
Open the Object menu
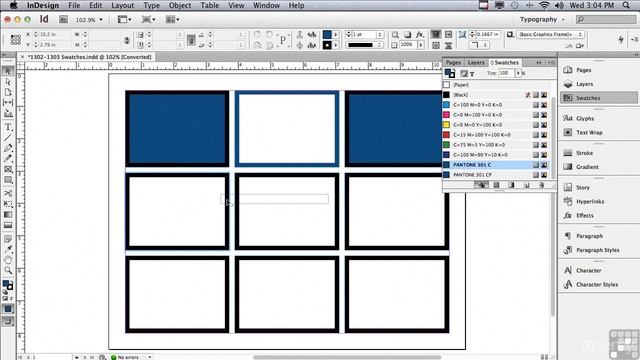180,5
